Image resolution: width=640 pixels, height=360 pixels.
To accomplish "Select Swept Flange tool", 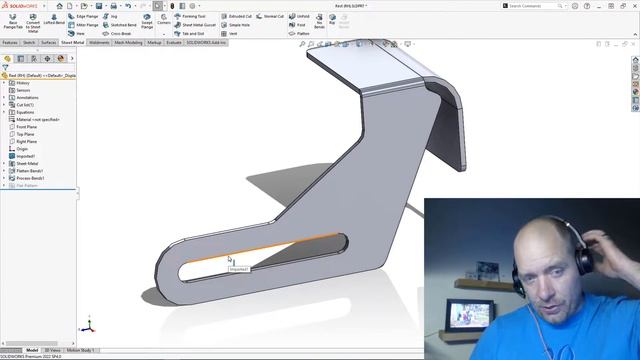I will (x=147, y=21).
